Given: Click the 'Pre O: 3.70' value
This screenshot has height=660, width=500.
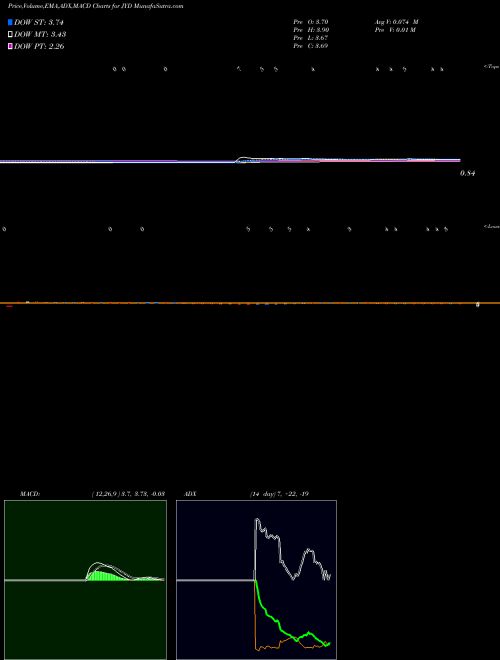Looking at the screenshot, I should coord(311,21).
